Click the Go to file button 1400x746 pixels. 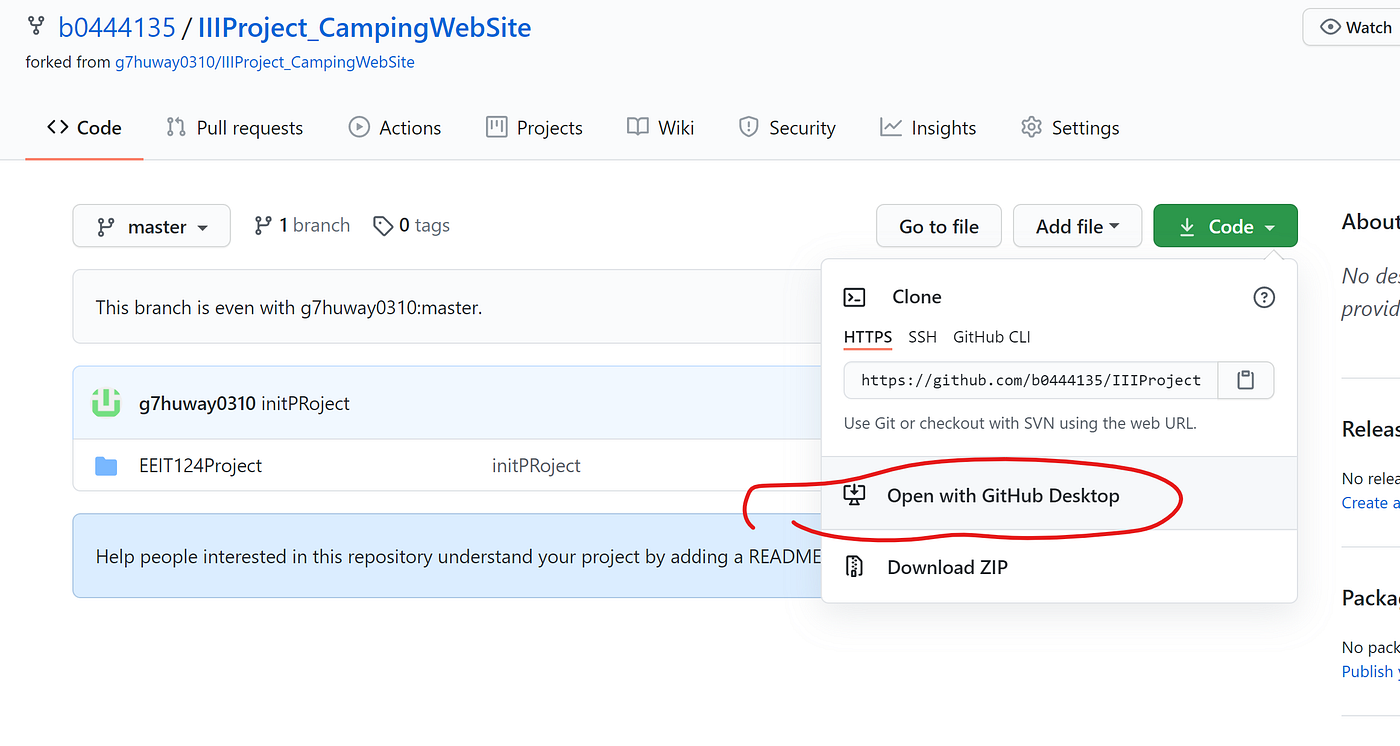point(939,226)
